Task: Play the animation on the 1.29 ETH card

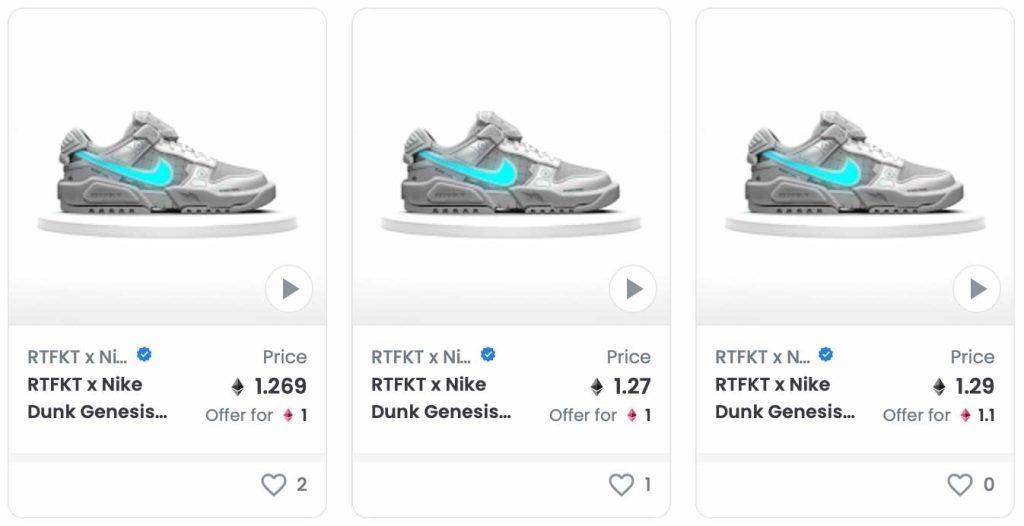Action: [x=977, y=289]
